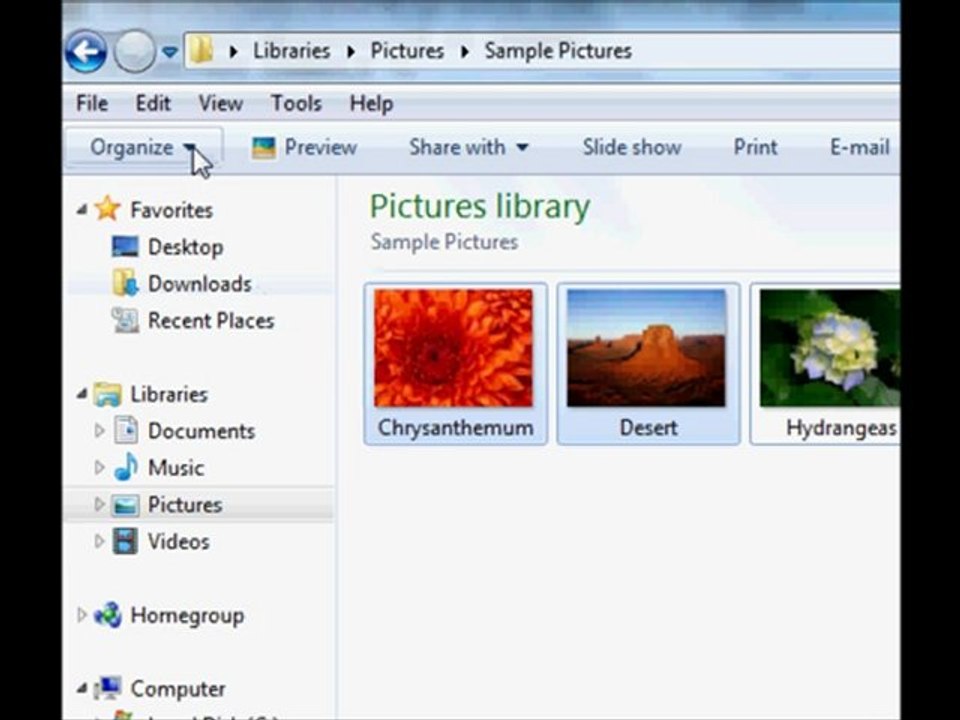Click the Desert file name

click(x=648, y=428)
